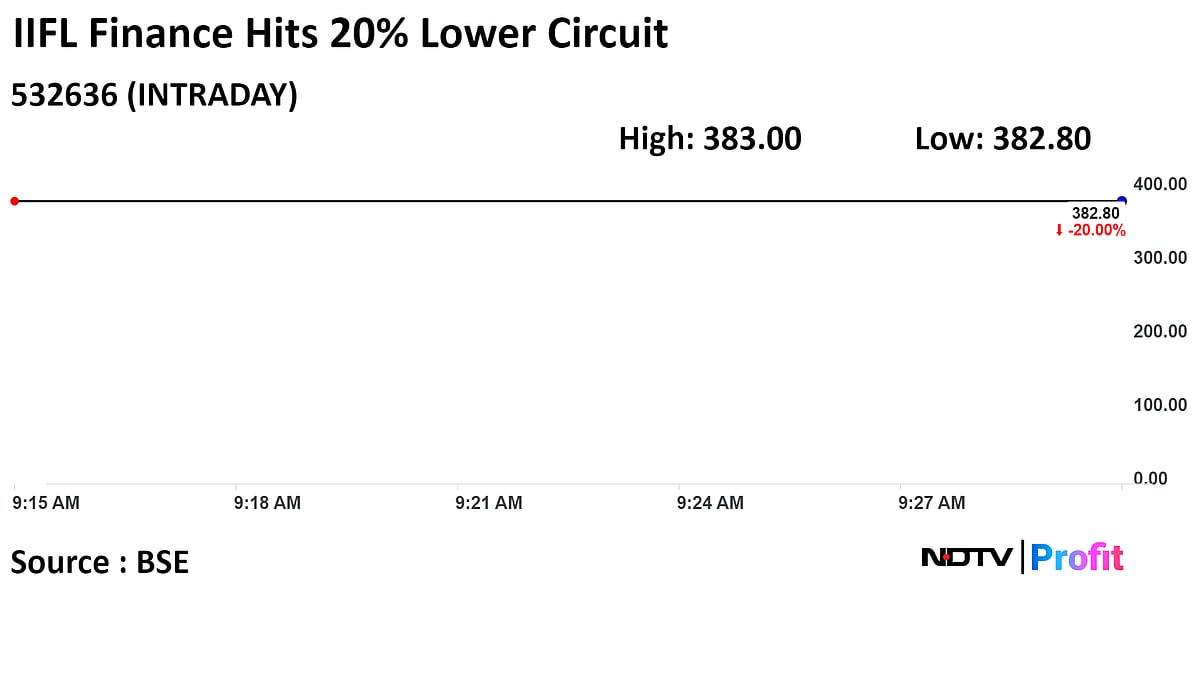This screenshot has height=675, width=1200.
Task: Click the -20.00% change label
Action: tap(1096, 231)
